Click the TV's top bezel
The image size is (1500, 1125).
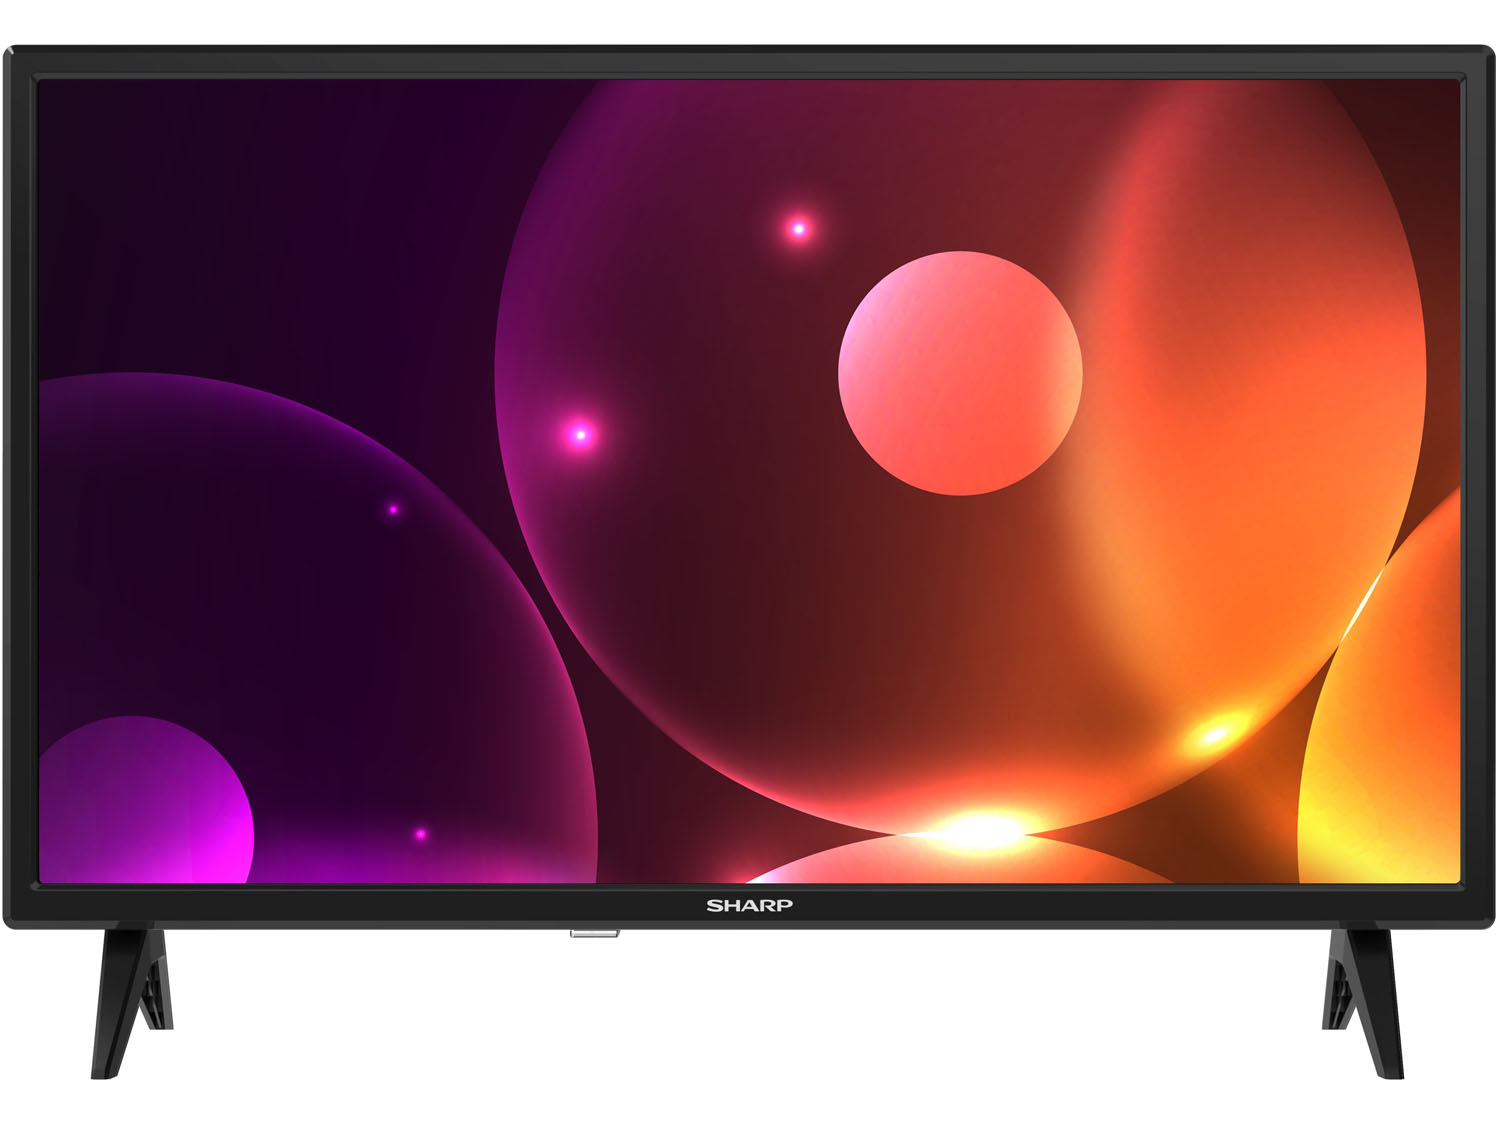(750, 62)
